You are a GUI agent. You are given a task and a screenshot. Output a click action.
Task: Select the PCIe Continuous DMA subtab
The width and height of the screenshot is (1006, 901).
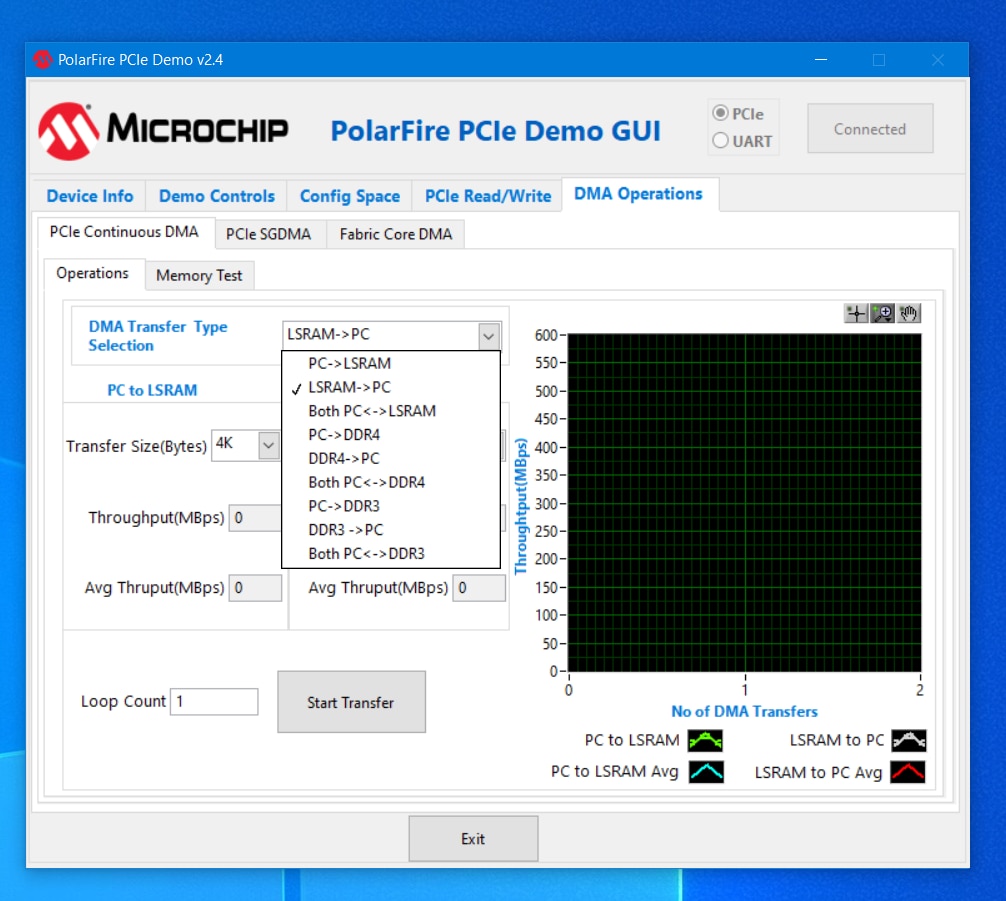(124, 232)
